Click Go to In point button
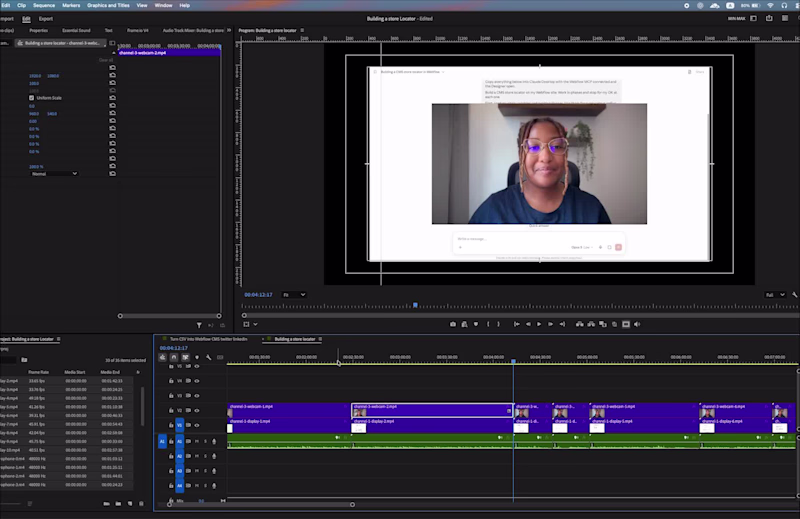 click(516, 324)
